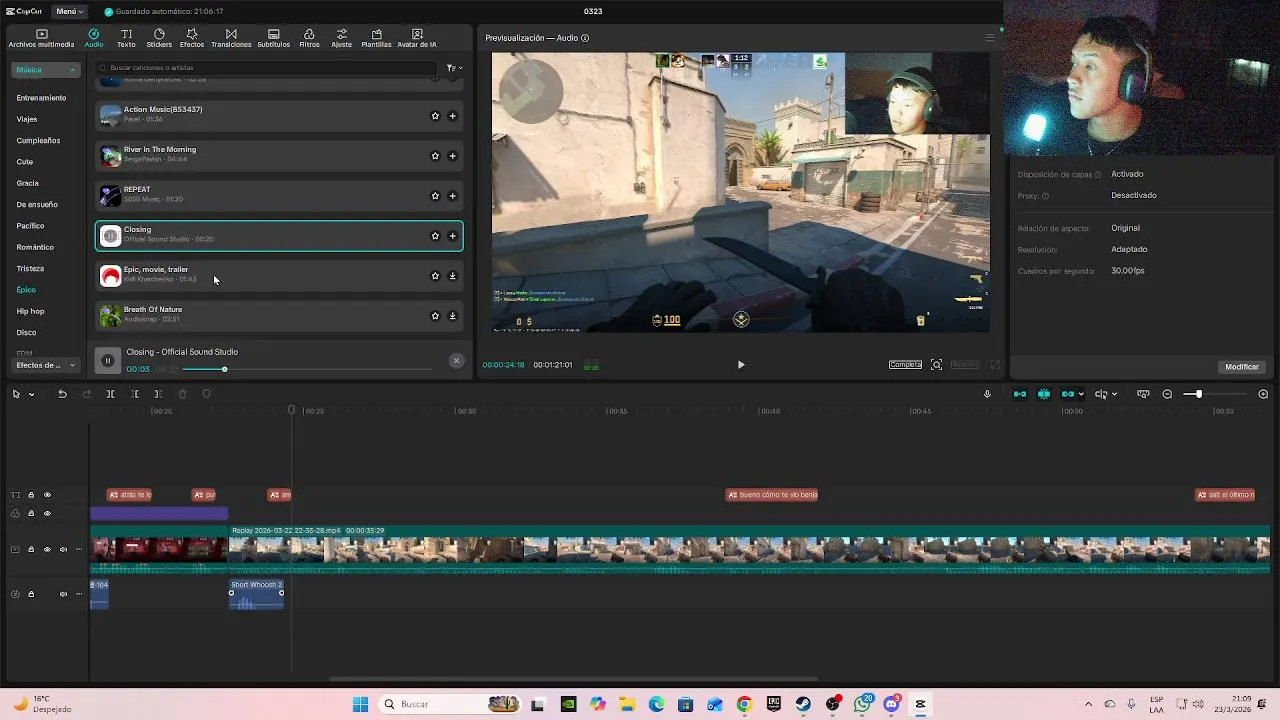Click the timeline zoom slider
The height and width of the screenshot is (720, 1280).
tap(1215, 394)
